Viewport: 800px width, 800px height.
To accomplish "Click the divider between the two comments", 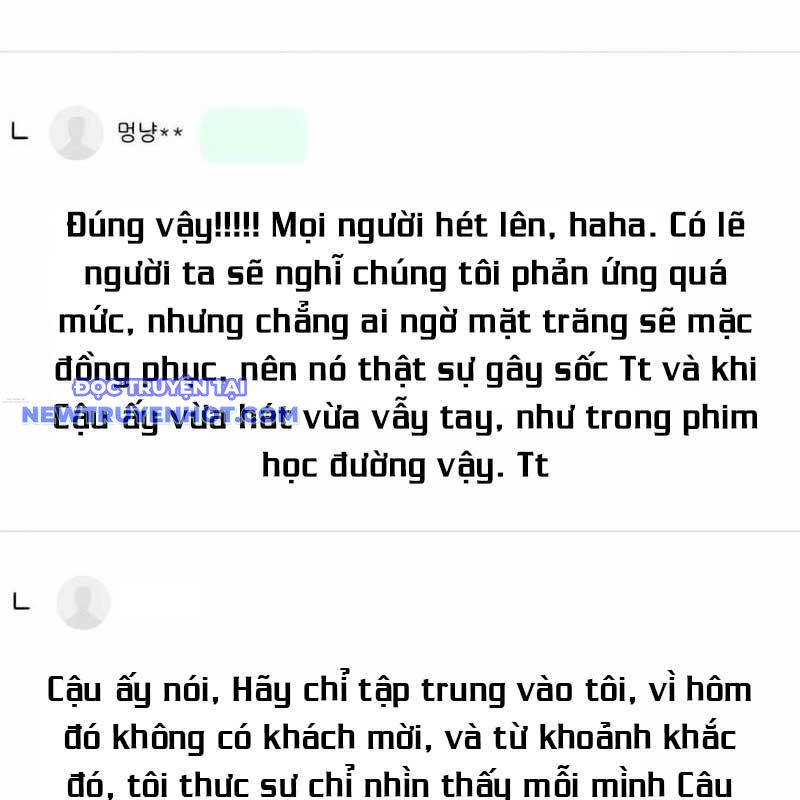I will 400,531.
